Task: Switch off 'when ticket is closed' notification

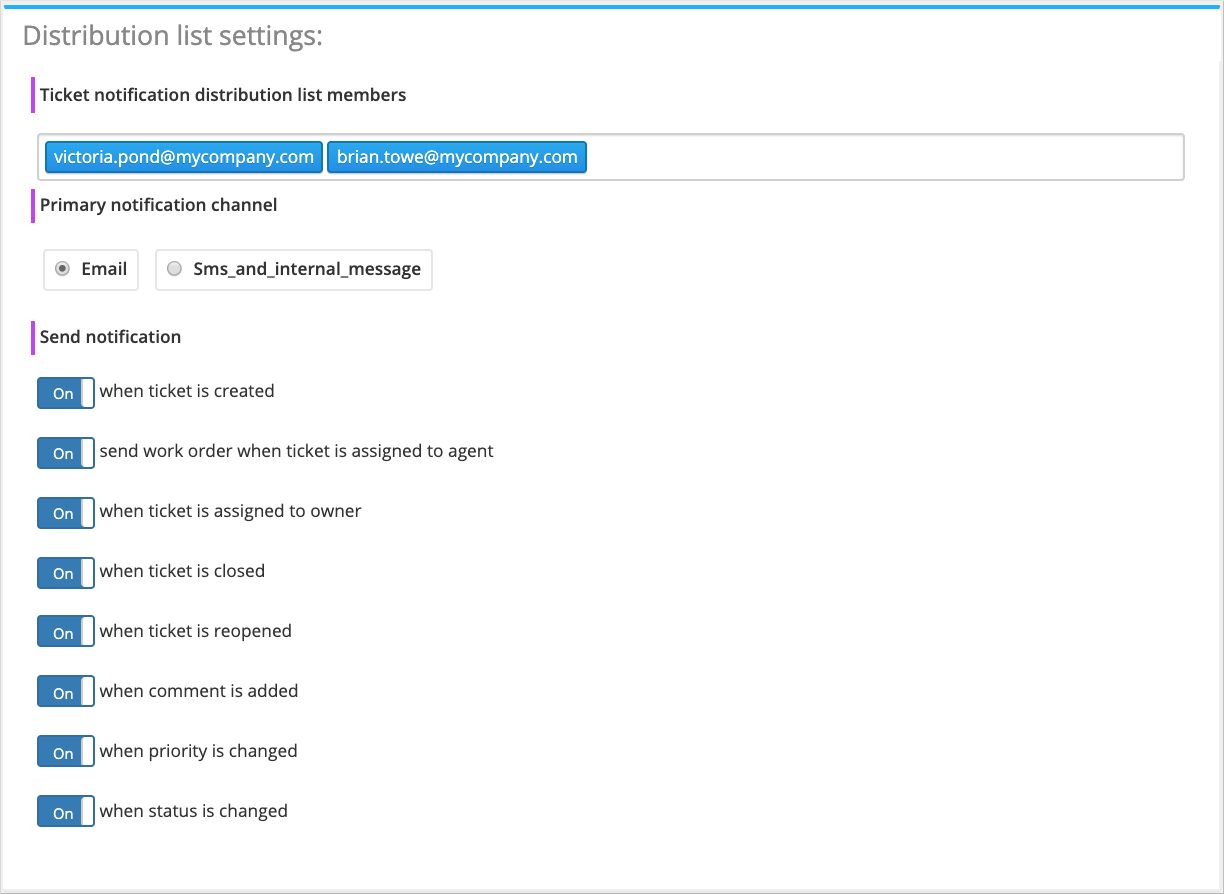Action: (x=66, y=573)
